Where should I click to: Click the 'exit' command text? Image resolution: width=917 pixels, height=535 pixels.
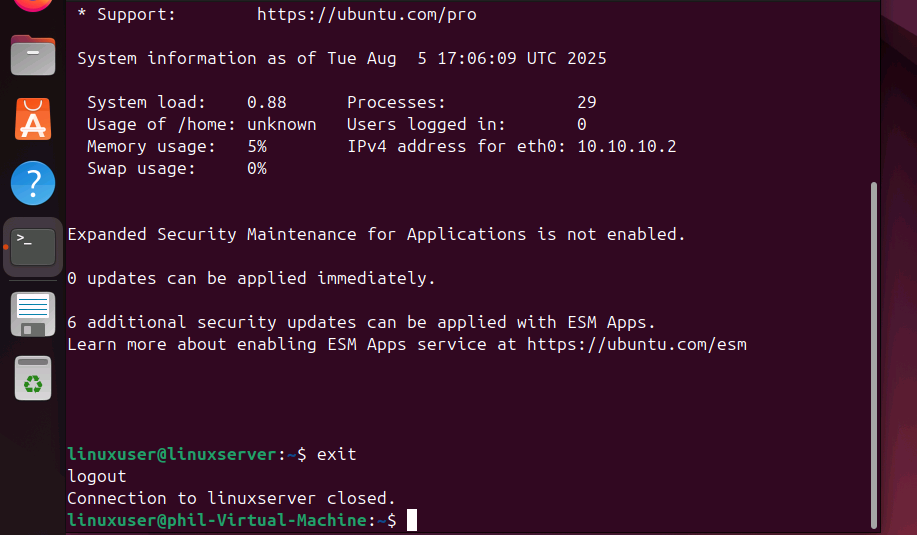[x=336, y=454]
